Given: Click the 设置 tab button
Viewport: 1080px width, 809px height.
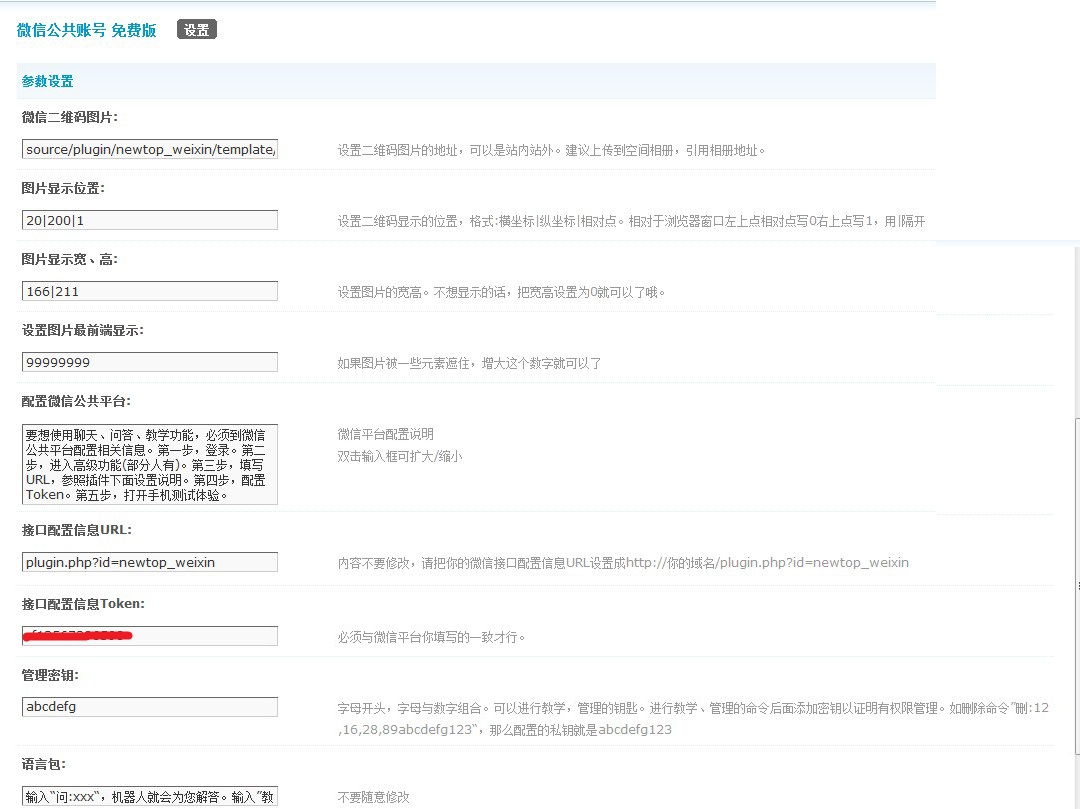Looking at the screenshot, I should [x=197, y=30].
